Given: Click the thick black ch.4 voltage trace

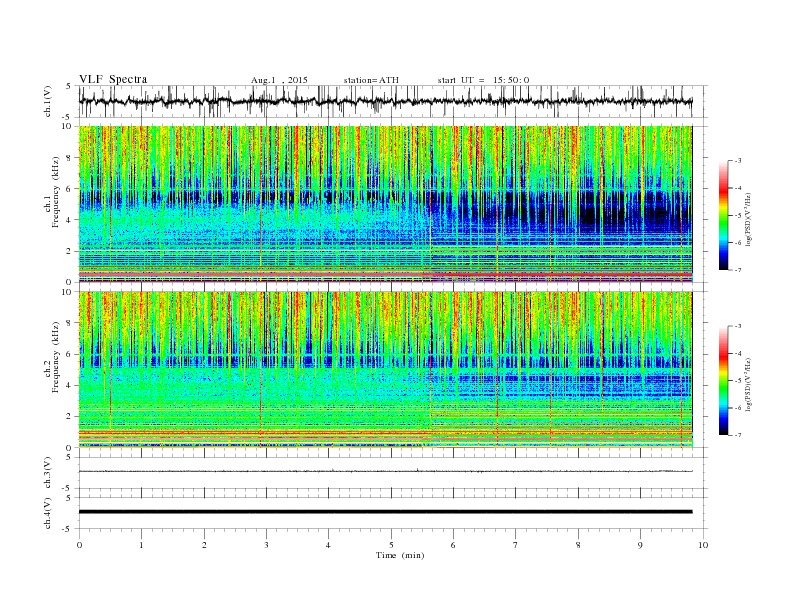Looking at the screenshot, I should [385, 512].
